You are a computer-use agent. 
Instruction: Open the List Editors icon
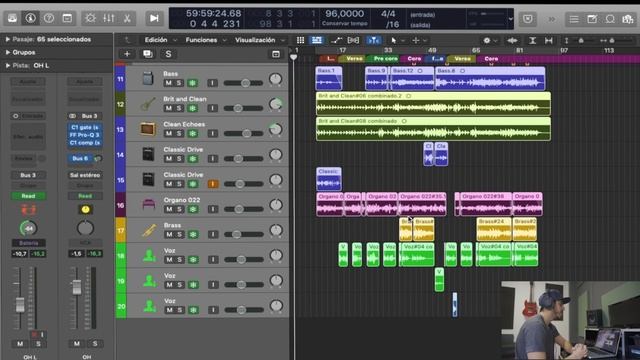tap(573, 19)
